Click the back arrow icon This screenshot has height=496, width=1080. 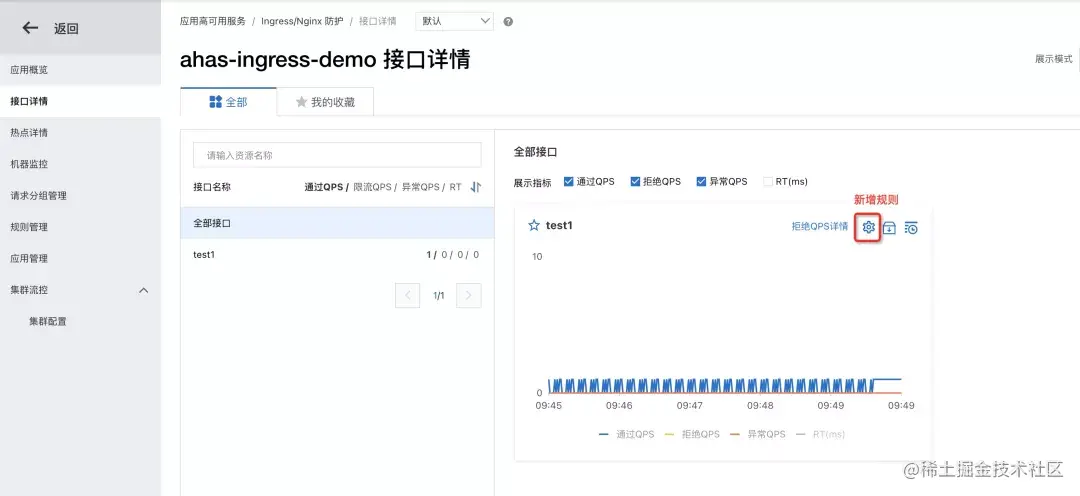coord(30,28)
